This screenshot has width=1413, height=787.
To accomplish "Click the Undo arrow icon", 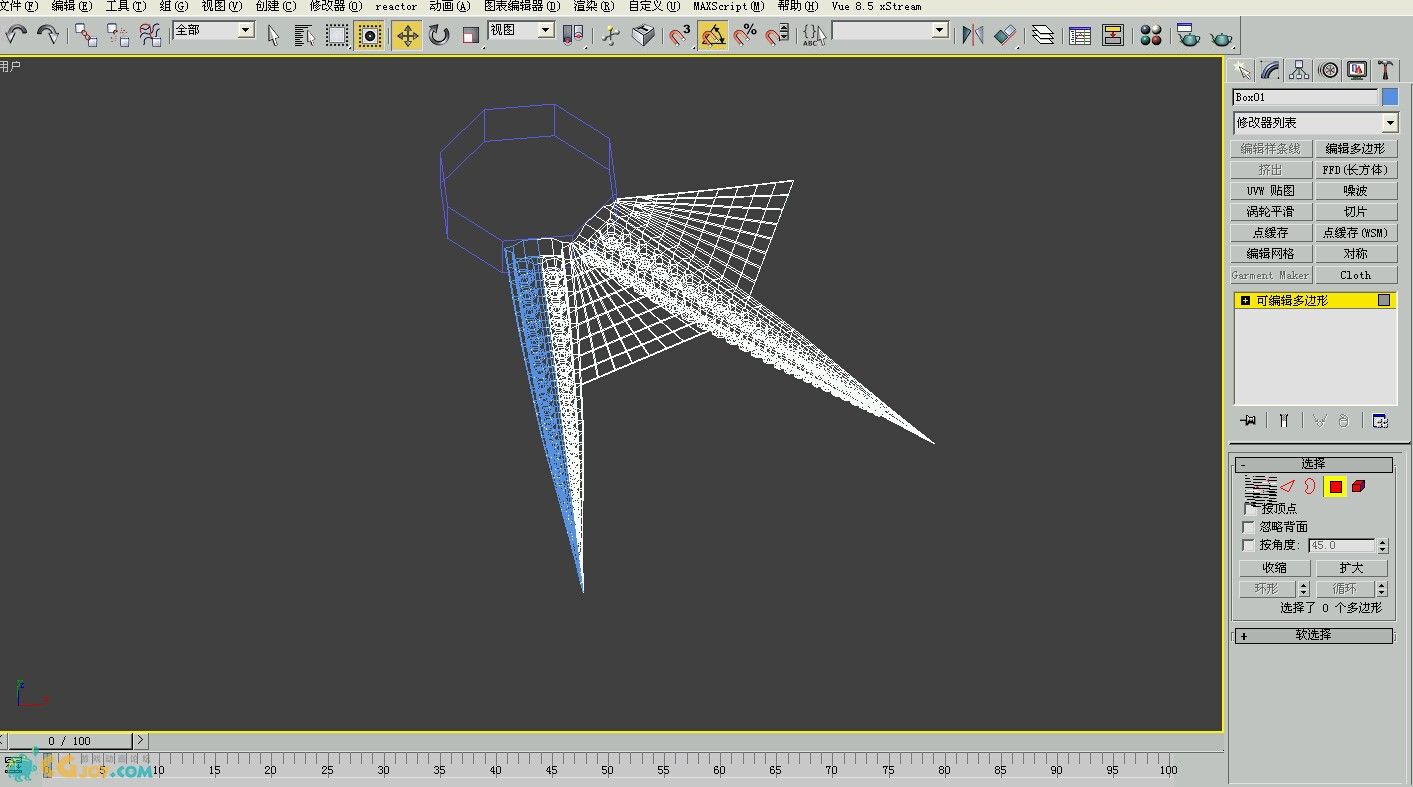I will point(17,35).
